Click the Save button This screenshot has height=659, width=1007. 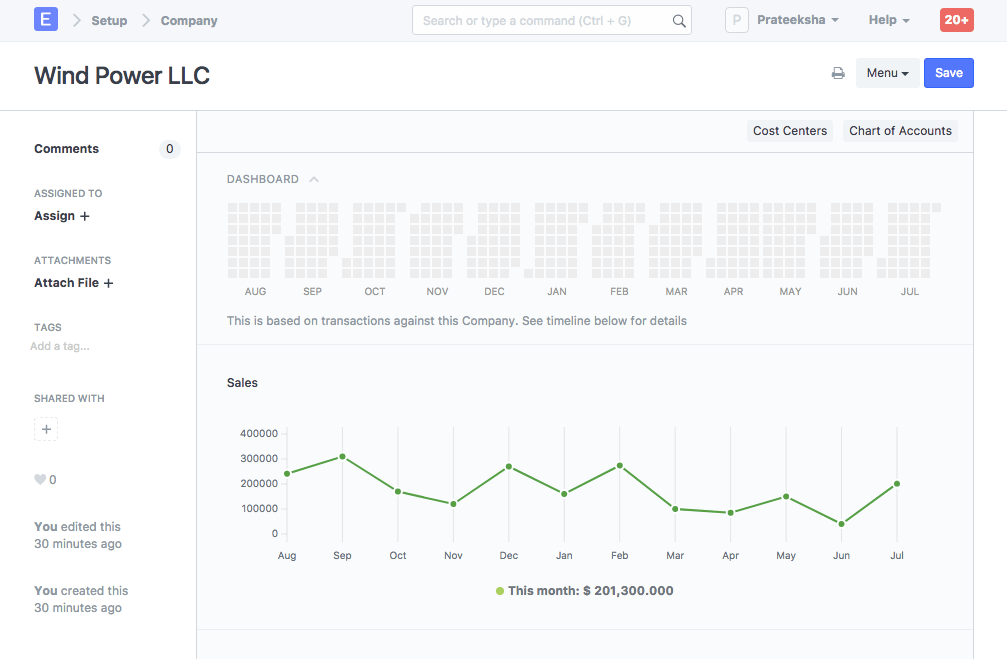pos(948,72)
